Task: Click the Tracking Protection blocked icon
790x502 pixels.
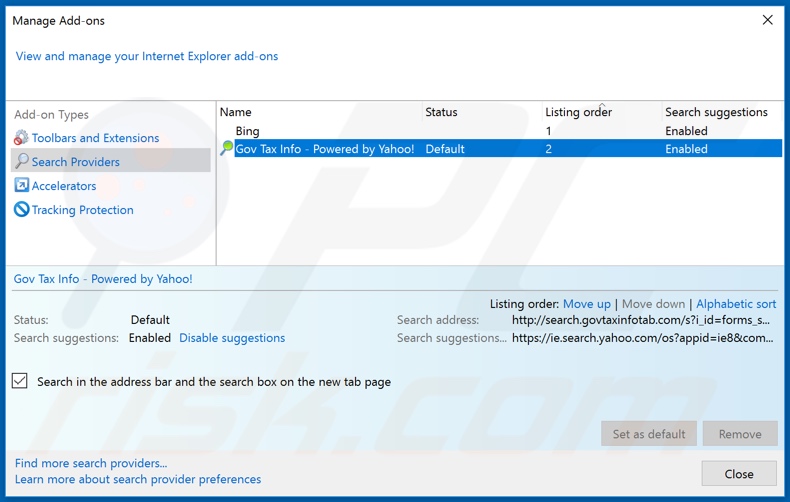Action: [21, 209]
